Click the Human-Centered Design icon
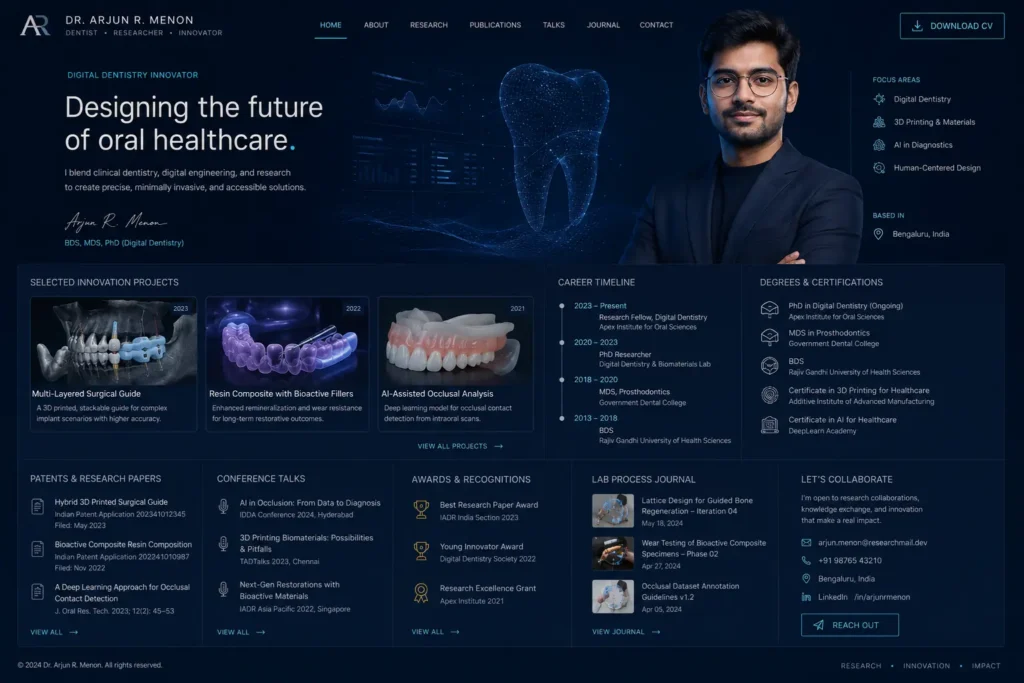1024x683 pixels. (x=880, y=168)
